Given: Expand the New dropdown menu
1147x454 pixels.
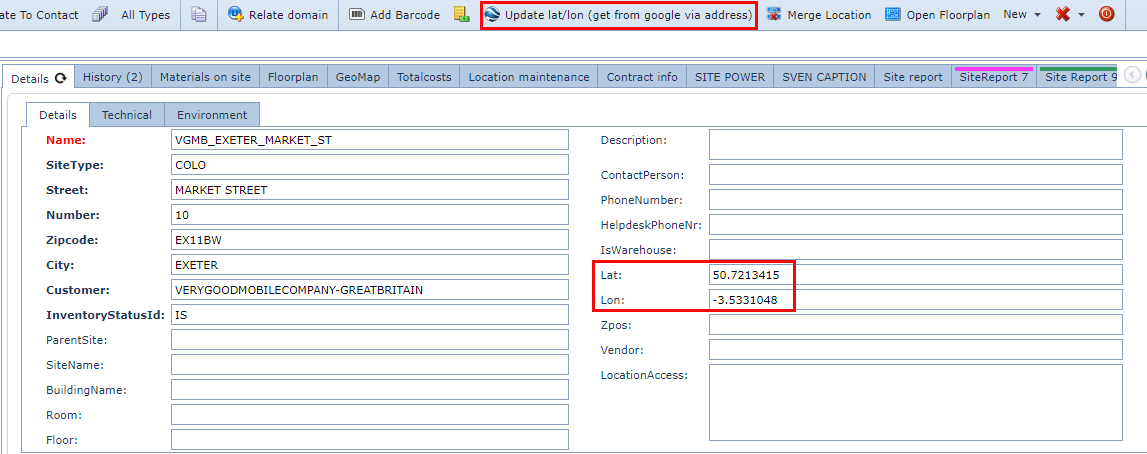Looking at the screenshot, I should (x=1022, y=15).
